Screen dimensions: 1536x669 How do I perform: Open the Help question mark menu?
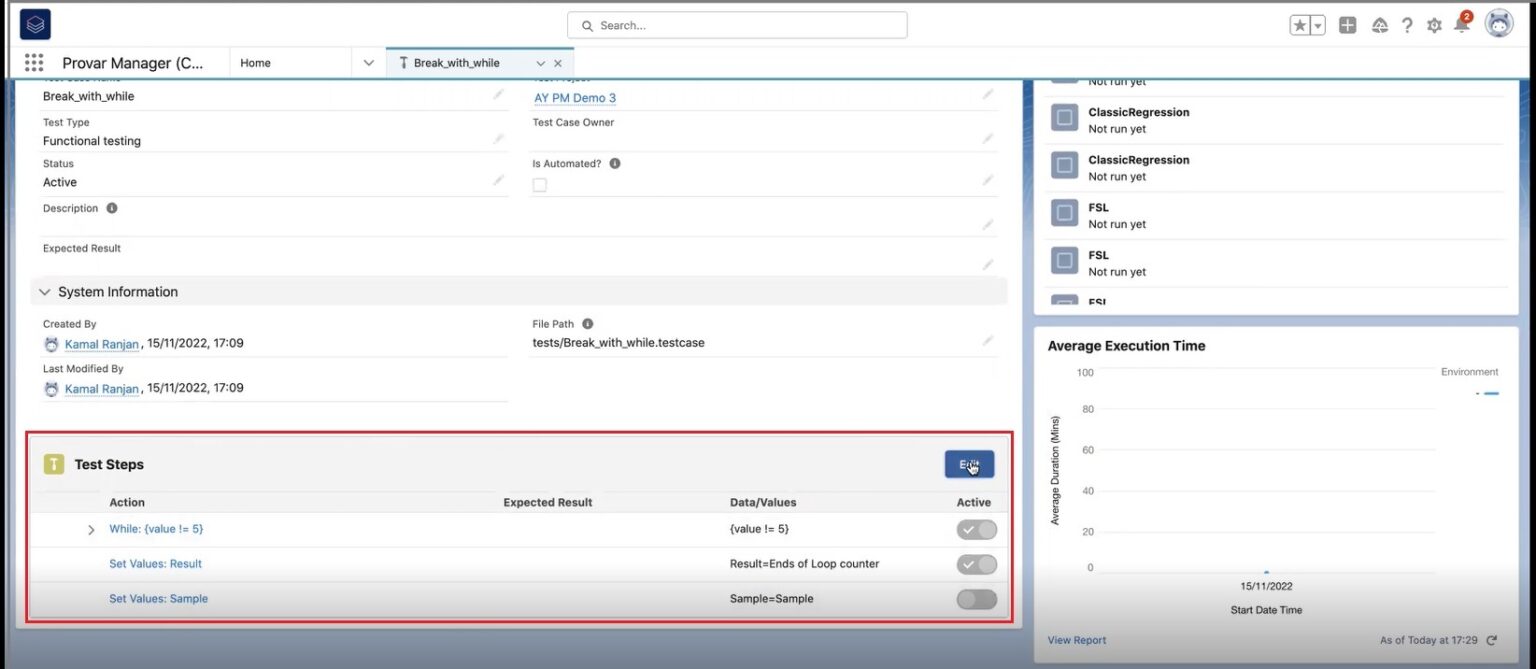point(1407,25)
